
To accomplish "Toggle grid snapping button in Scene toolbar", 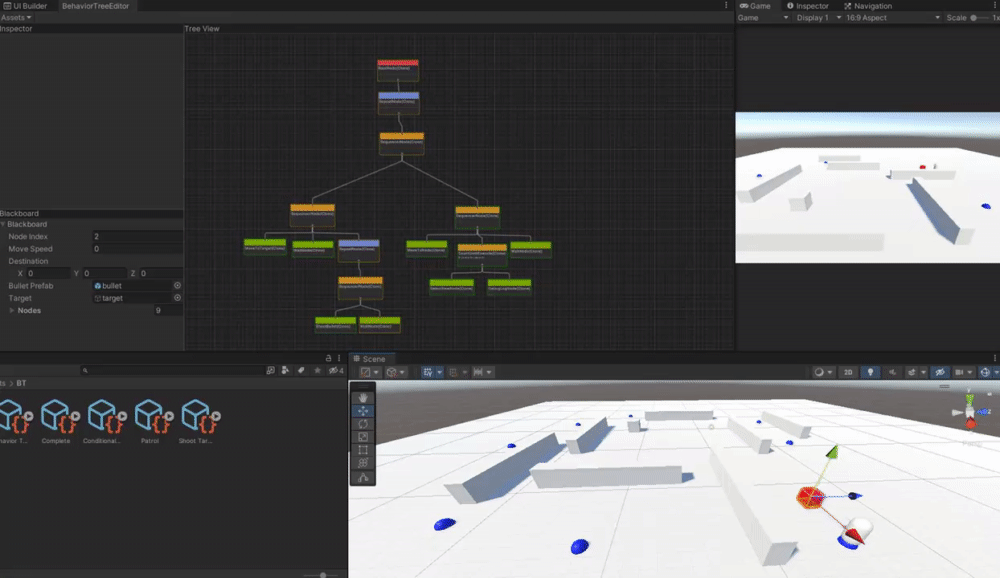I will (428, 372).
